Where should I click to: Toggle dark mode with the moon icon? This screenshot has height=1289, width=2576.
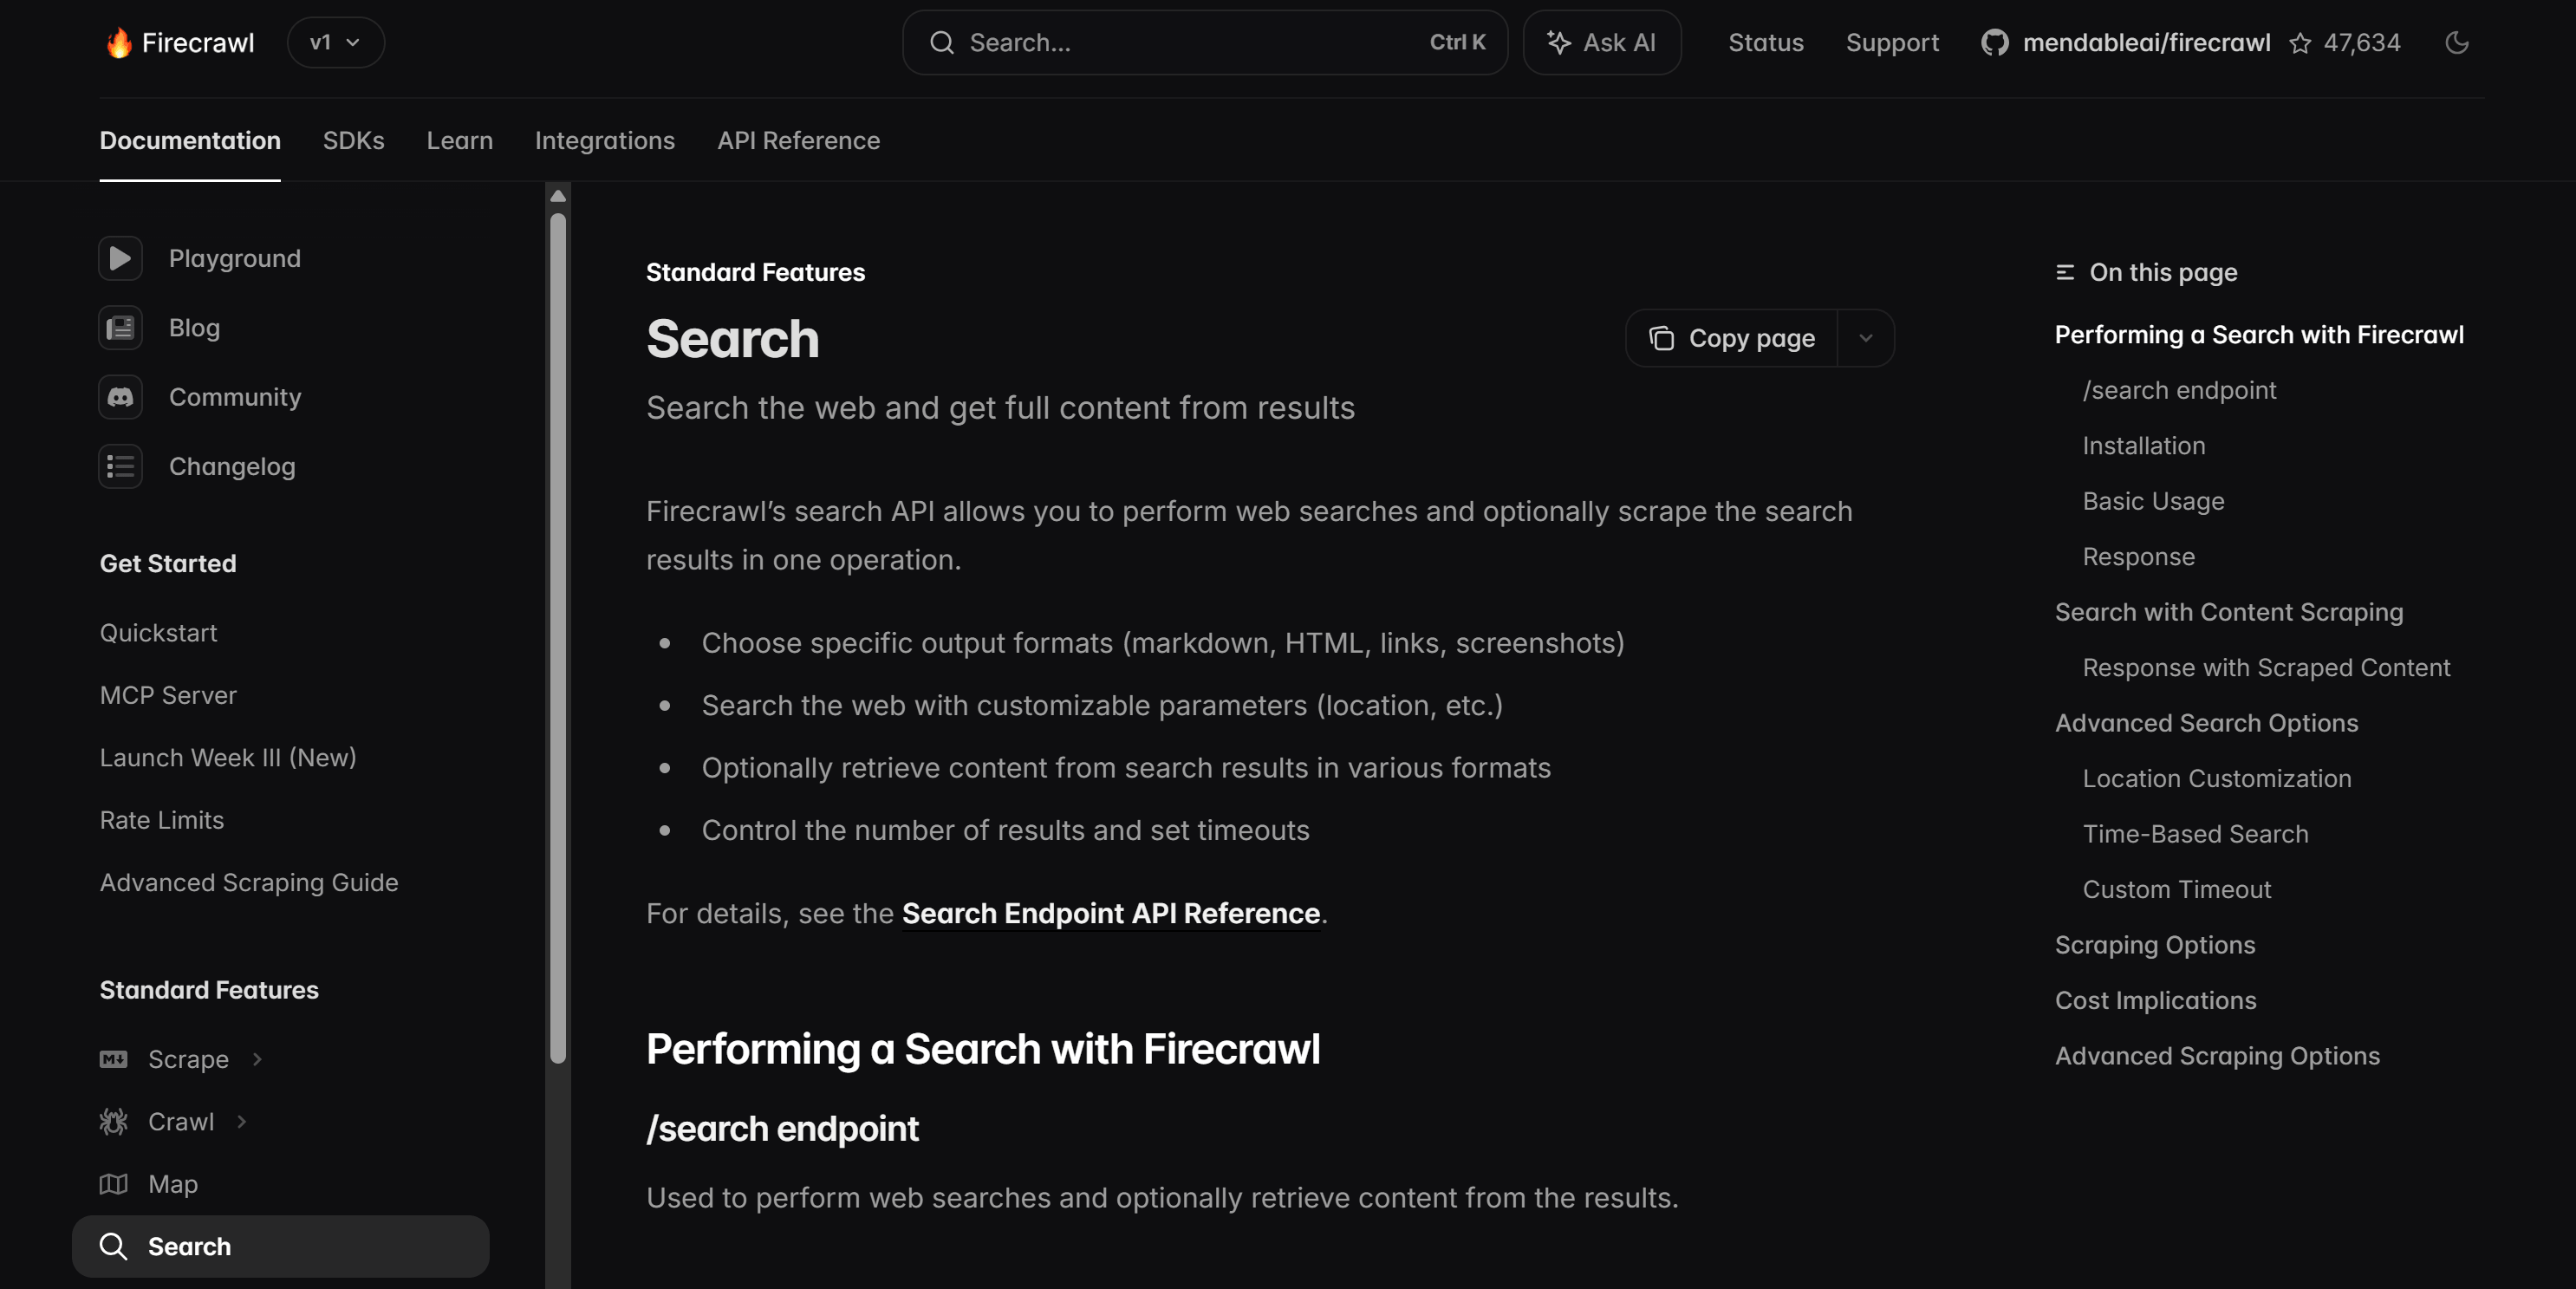click(2456, 43)
